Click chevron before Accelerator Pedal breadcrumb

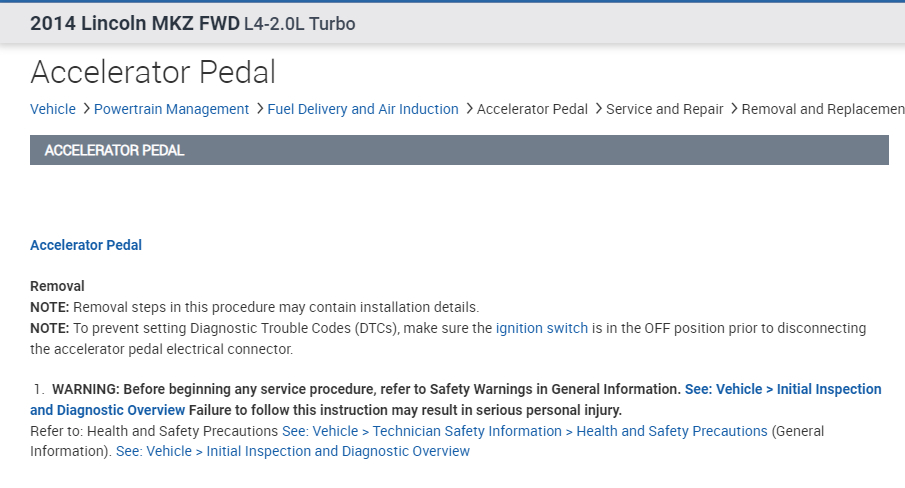pos(469,109)
